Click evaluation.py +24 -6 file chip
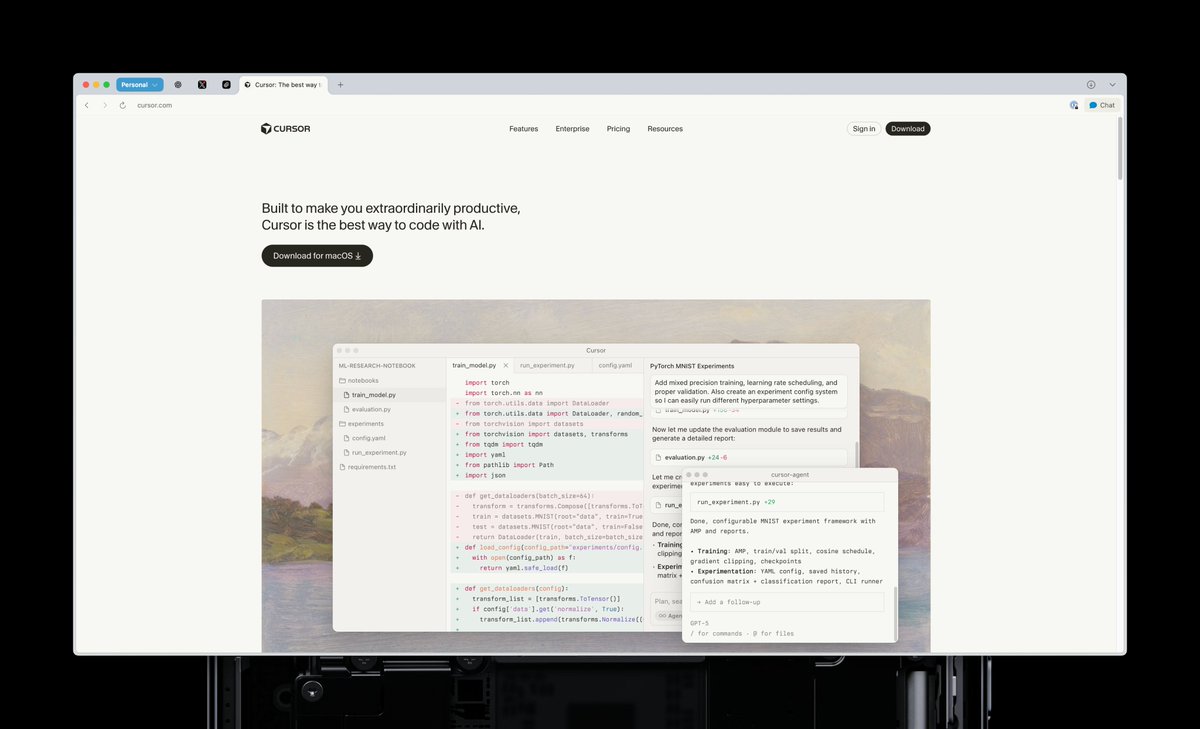 tap(749, 457)
